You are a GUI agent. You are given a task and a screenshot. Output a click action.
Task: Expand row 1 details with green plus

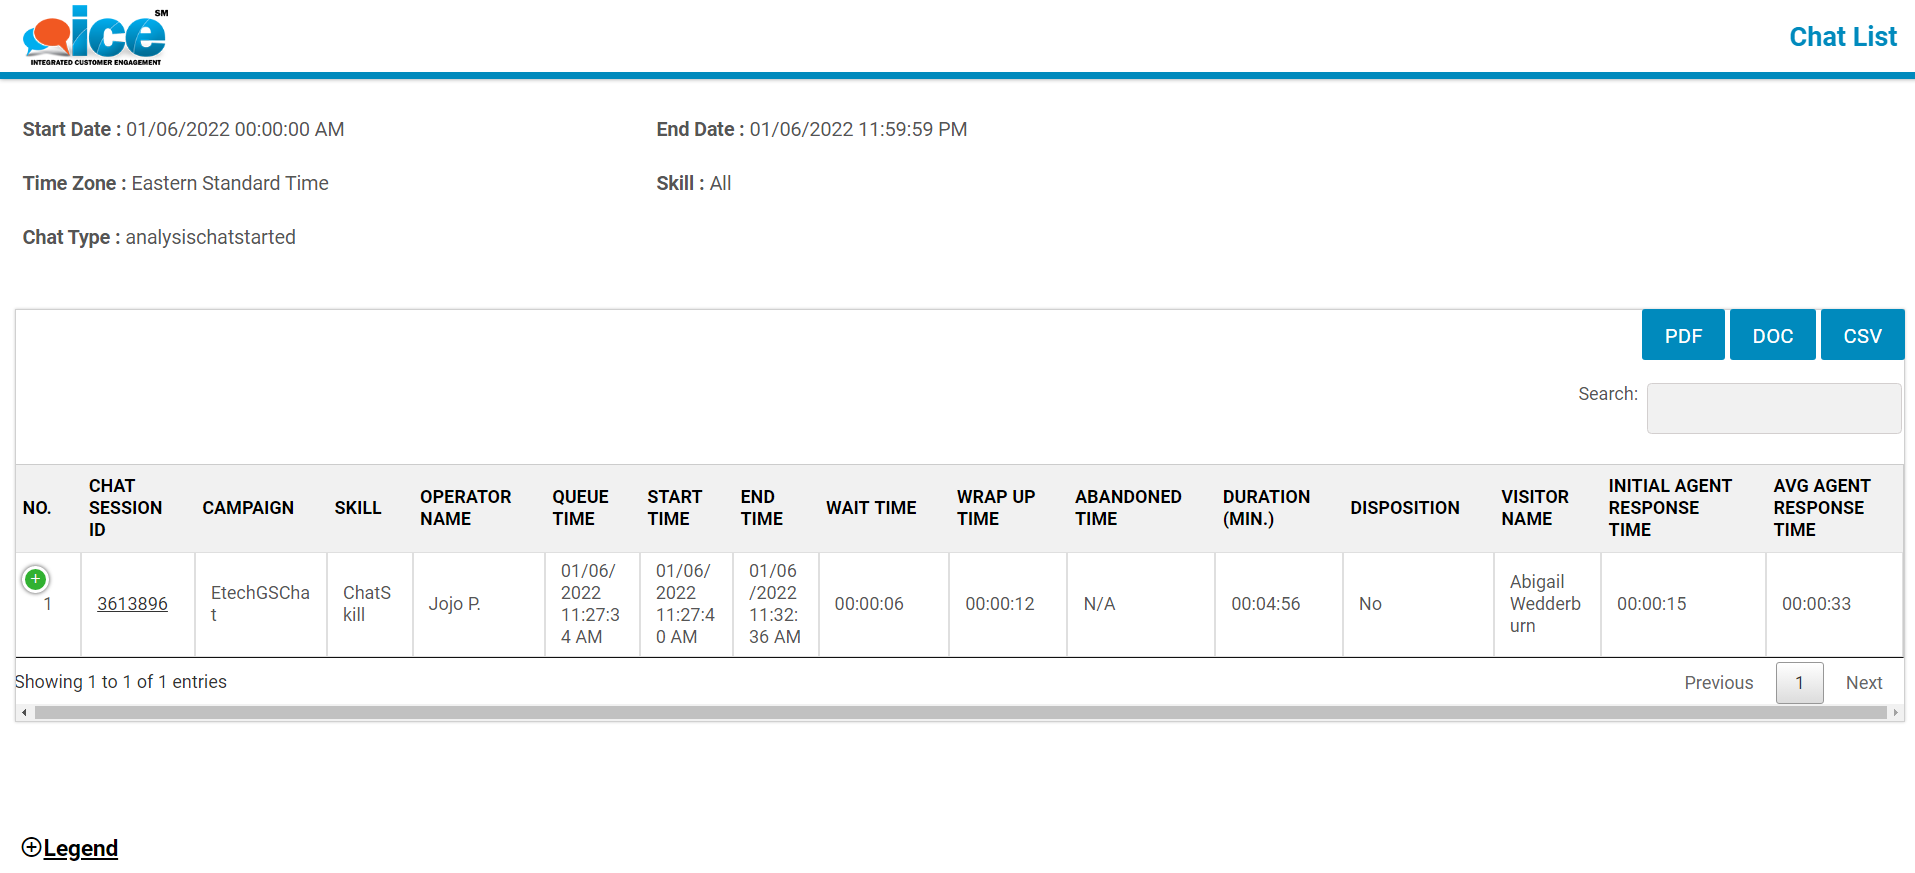pos(35,579)
